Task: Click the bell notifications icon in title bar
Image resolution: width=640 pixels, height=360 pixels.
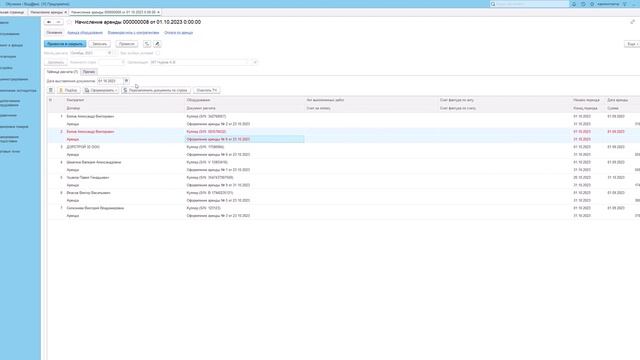Action: (x=574, y=4)
